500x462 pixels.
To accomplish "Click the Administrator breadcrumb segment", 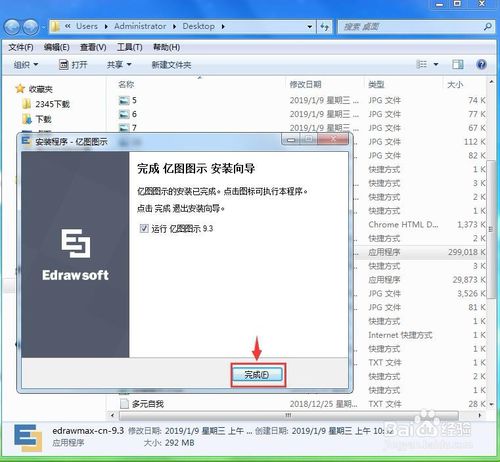I will point(140,26).
